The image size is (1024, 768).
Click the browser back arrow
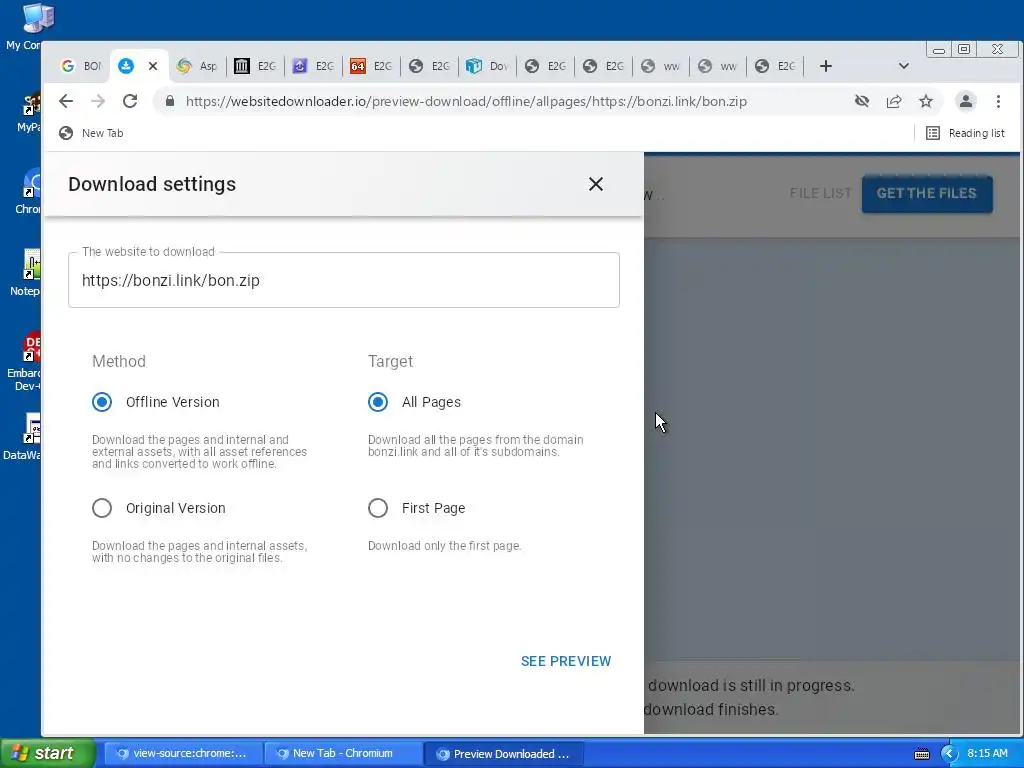click(66, 101)
